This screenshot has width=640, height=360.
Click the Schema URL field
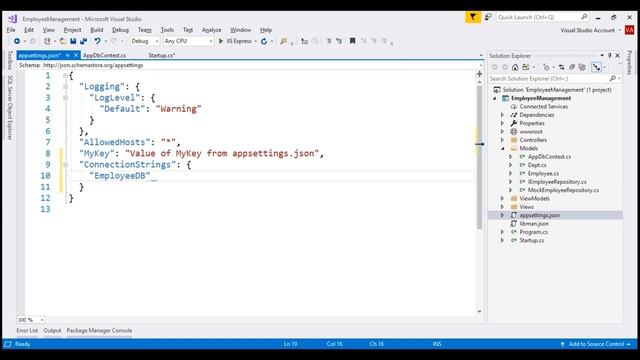261,65
